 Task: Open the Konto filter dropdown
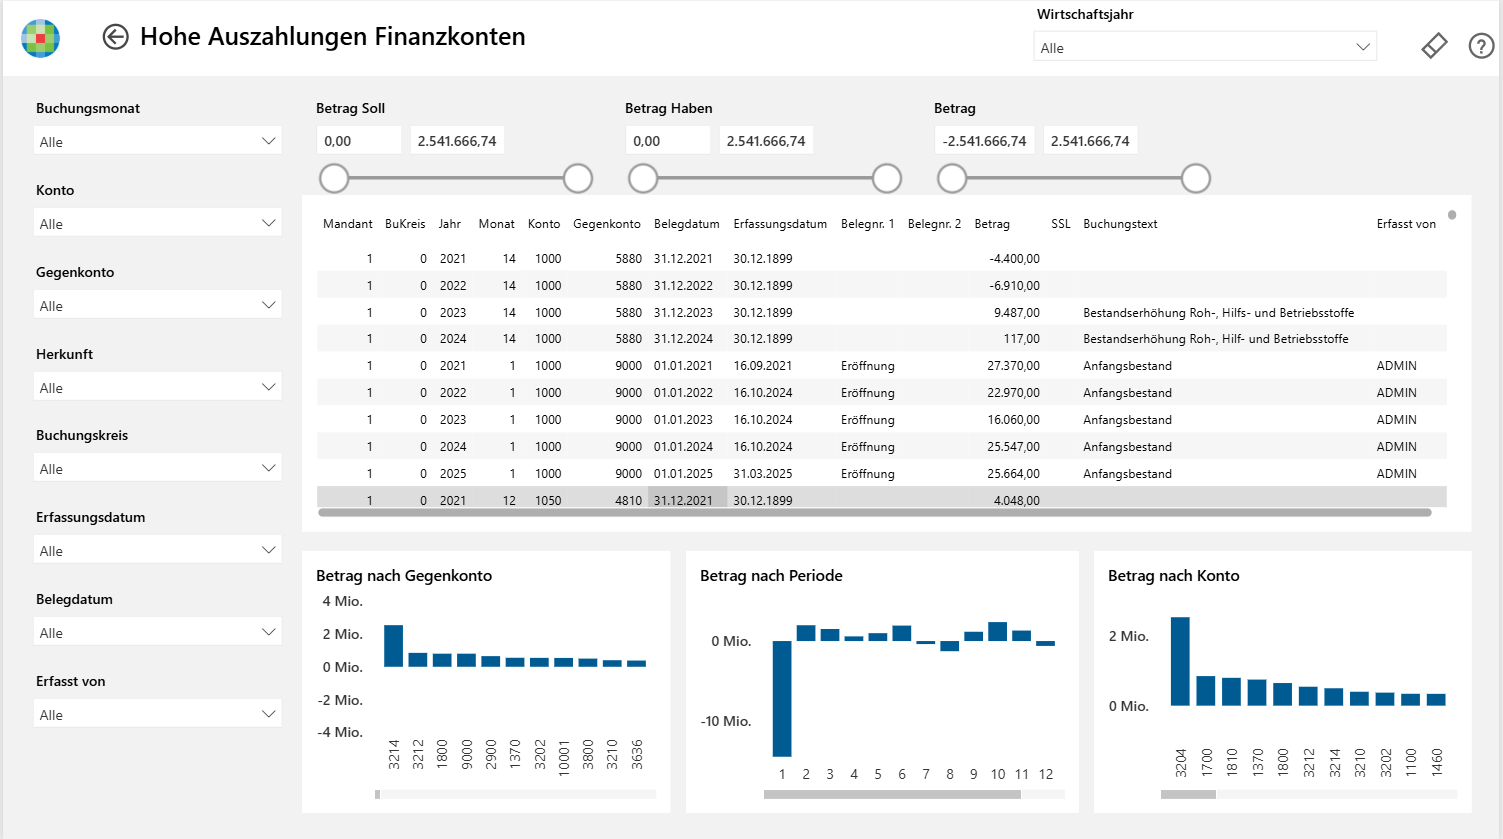pyautogui.click(x=158, y=223)
